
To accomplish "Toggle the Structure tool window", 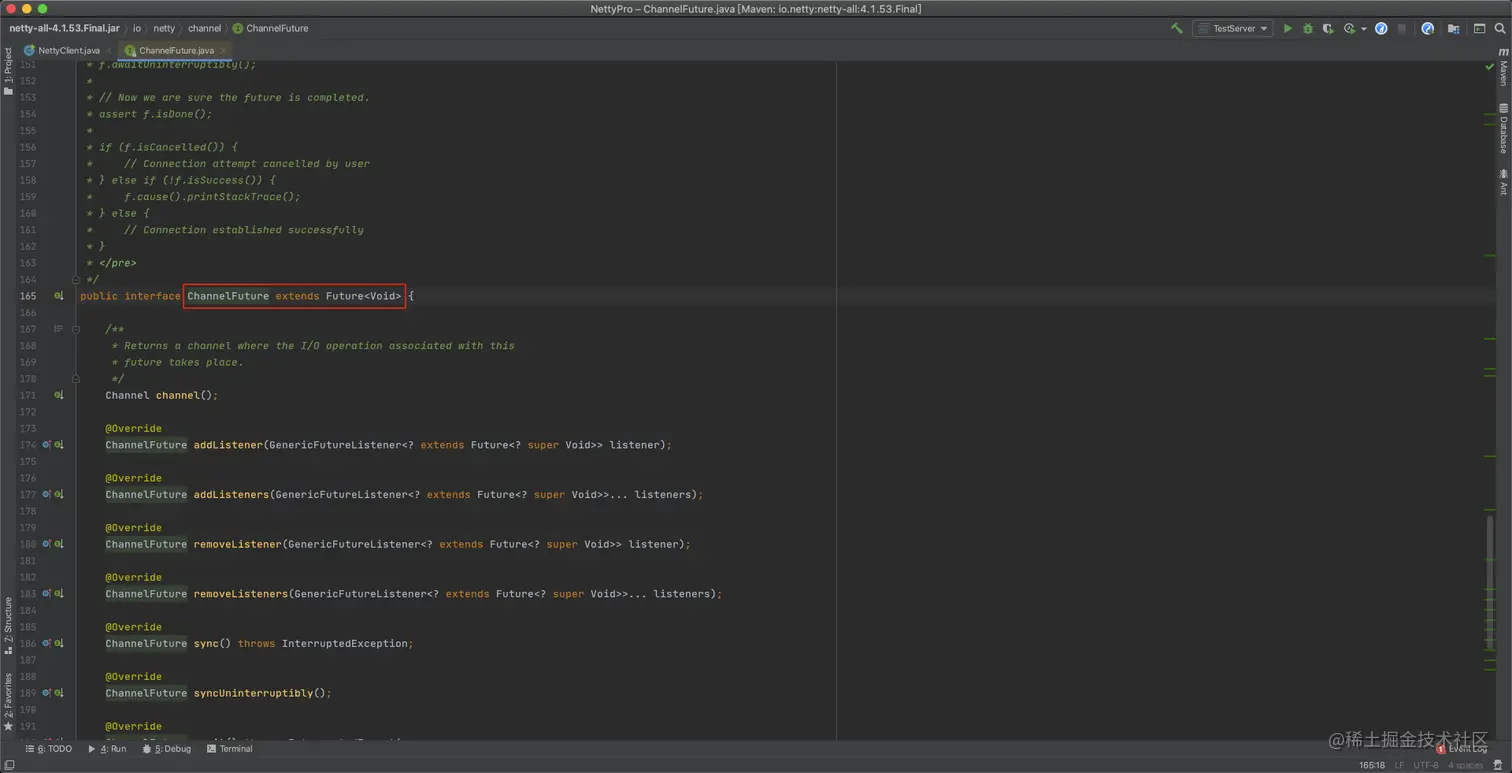I will [8, 625].
